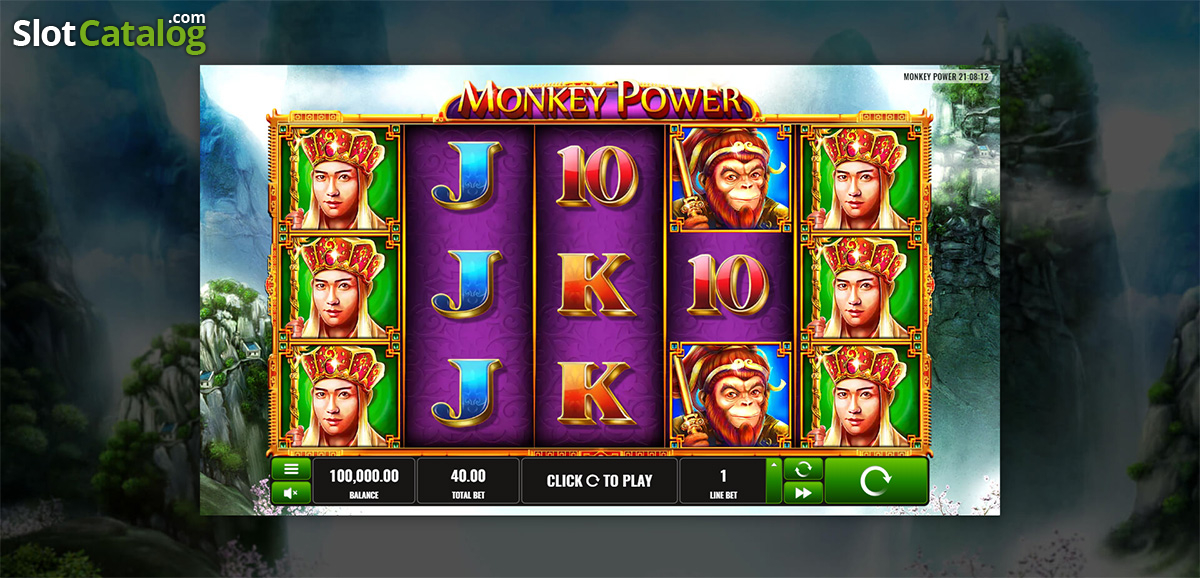Screen dimensions: 1200x578
Task: Click the large green spin button
Action: (x=876, y=481)
